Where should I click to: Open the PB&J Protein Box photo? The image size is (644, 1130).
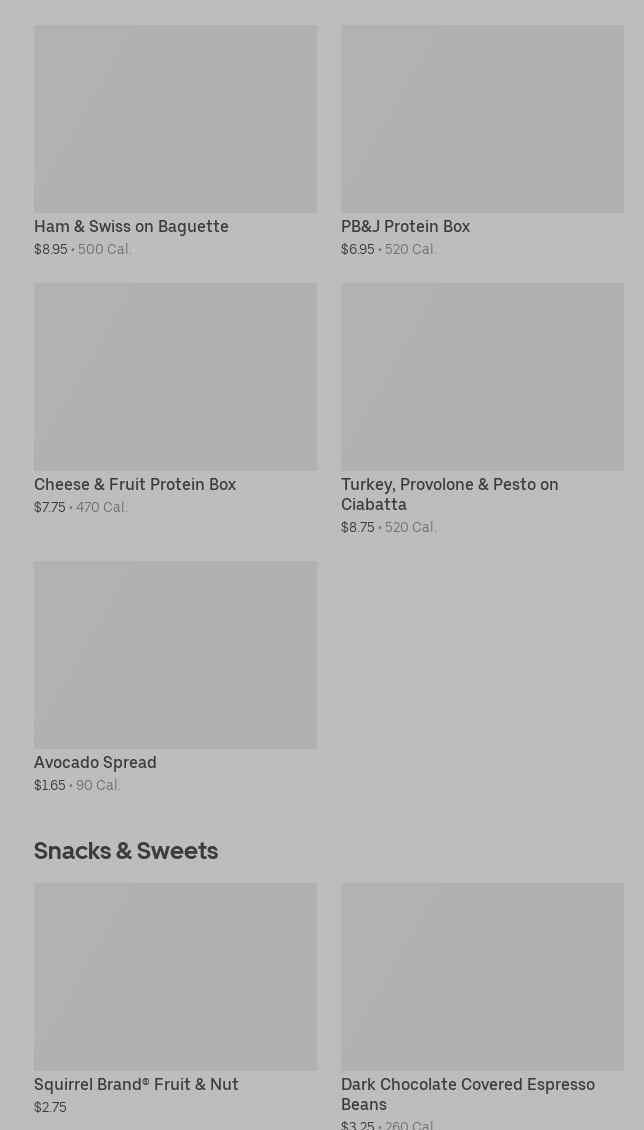(482, 119)
